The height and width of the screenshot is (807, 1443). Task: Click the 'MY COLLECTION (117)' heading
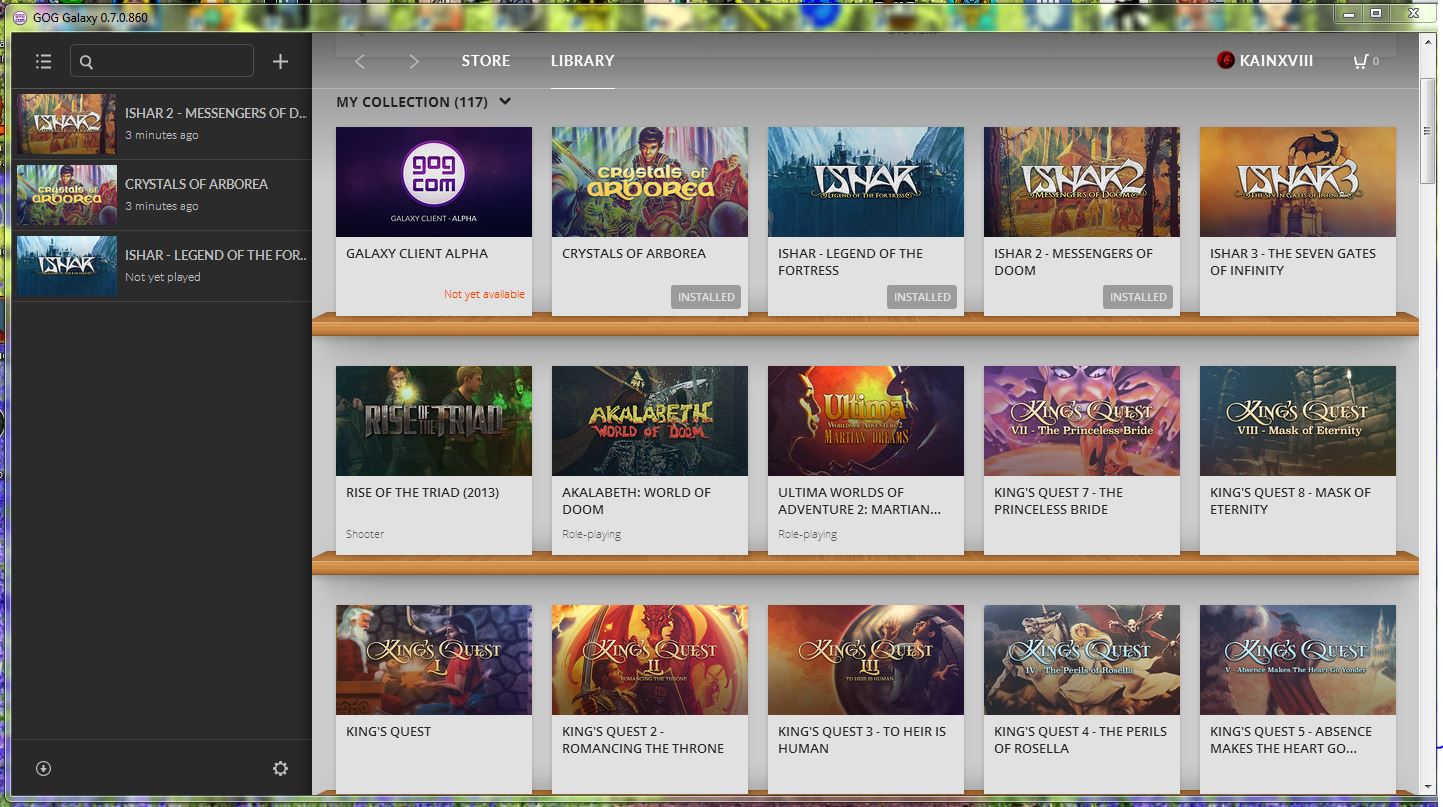click(x=412, y=102)
